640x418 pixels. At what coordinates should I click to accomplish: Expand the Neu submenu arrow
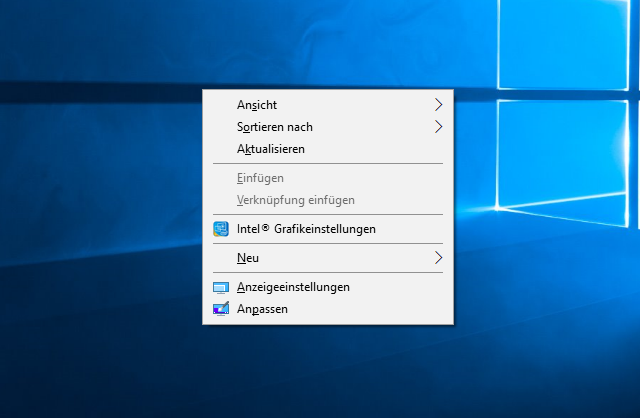point(438,258)
